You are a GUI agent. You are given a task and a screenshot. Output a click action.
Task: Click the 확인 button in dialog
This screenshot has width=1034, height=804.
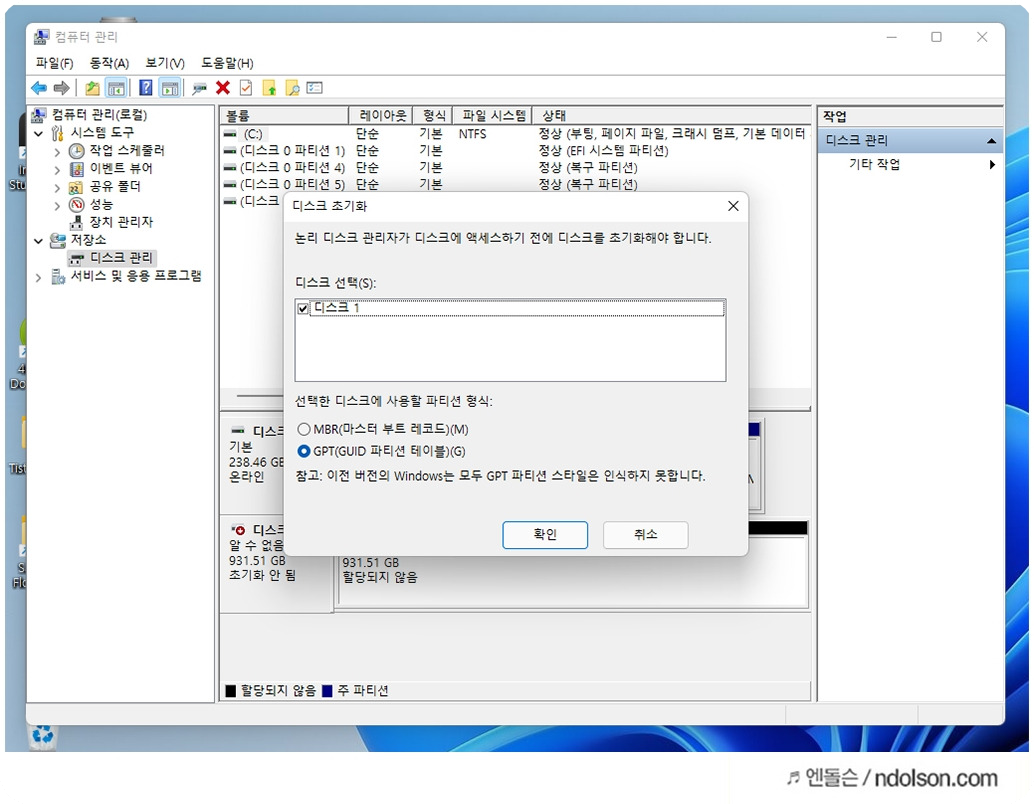pyautogui.click(x=545, y=535)
